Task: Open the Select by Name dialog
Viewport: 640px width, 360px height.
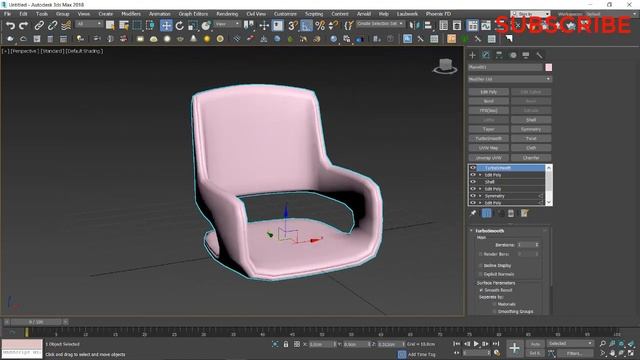Action: [x=124, y=26]
